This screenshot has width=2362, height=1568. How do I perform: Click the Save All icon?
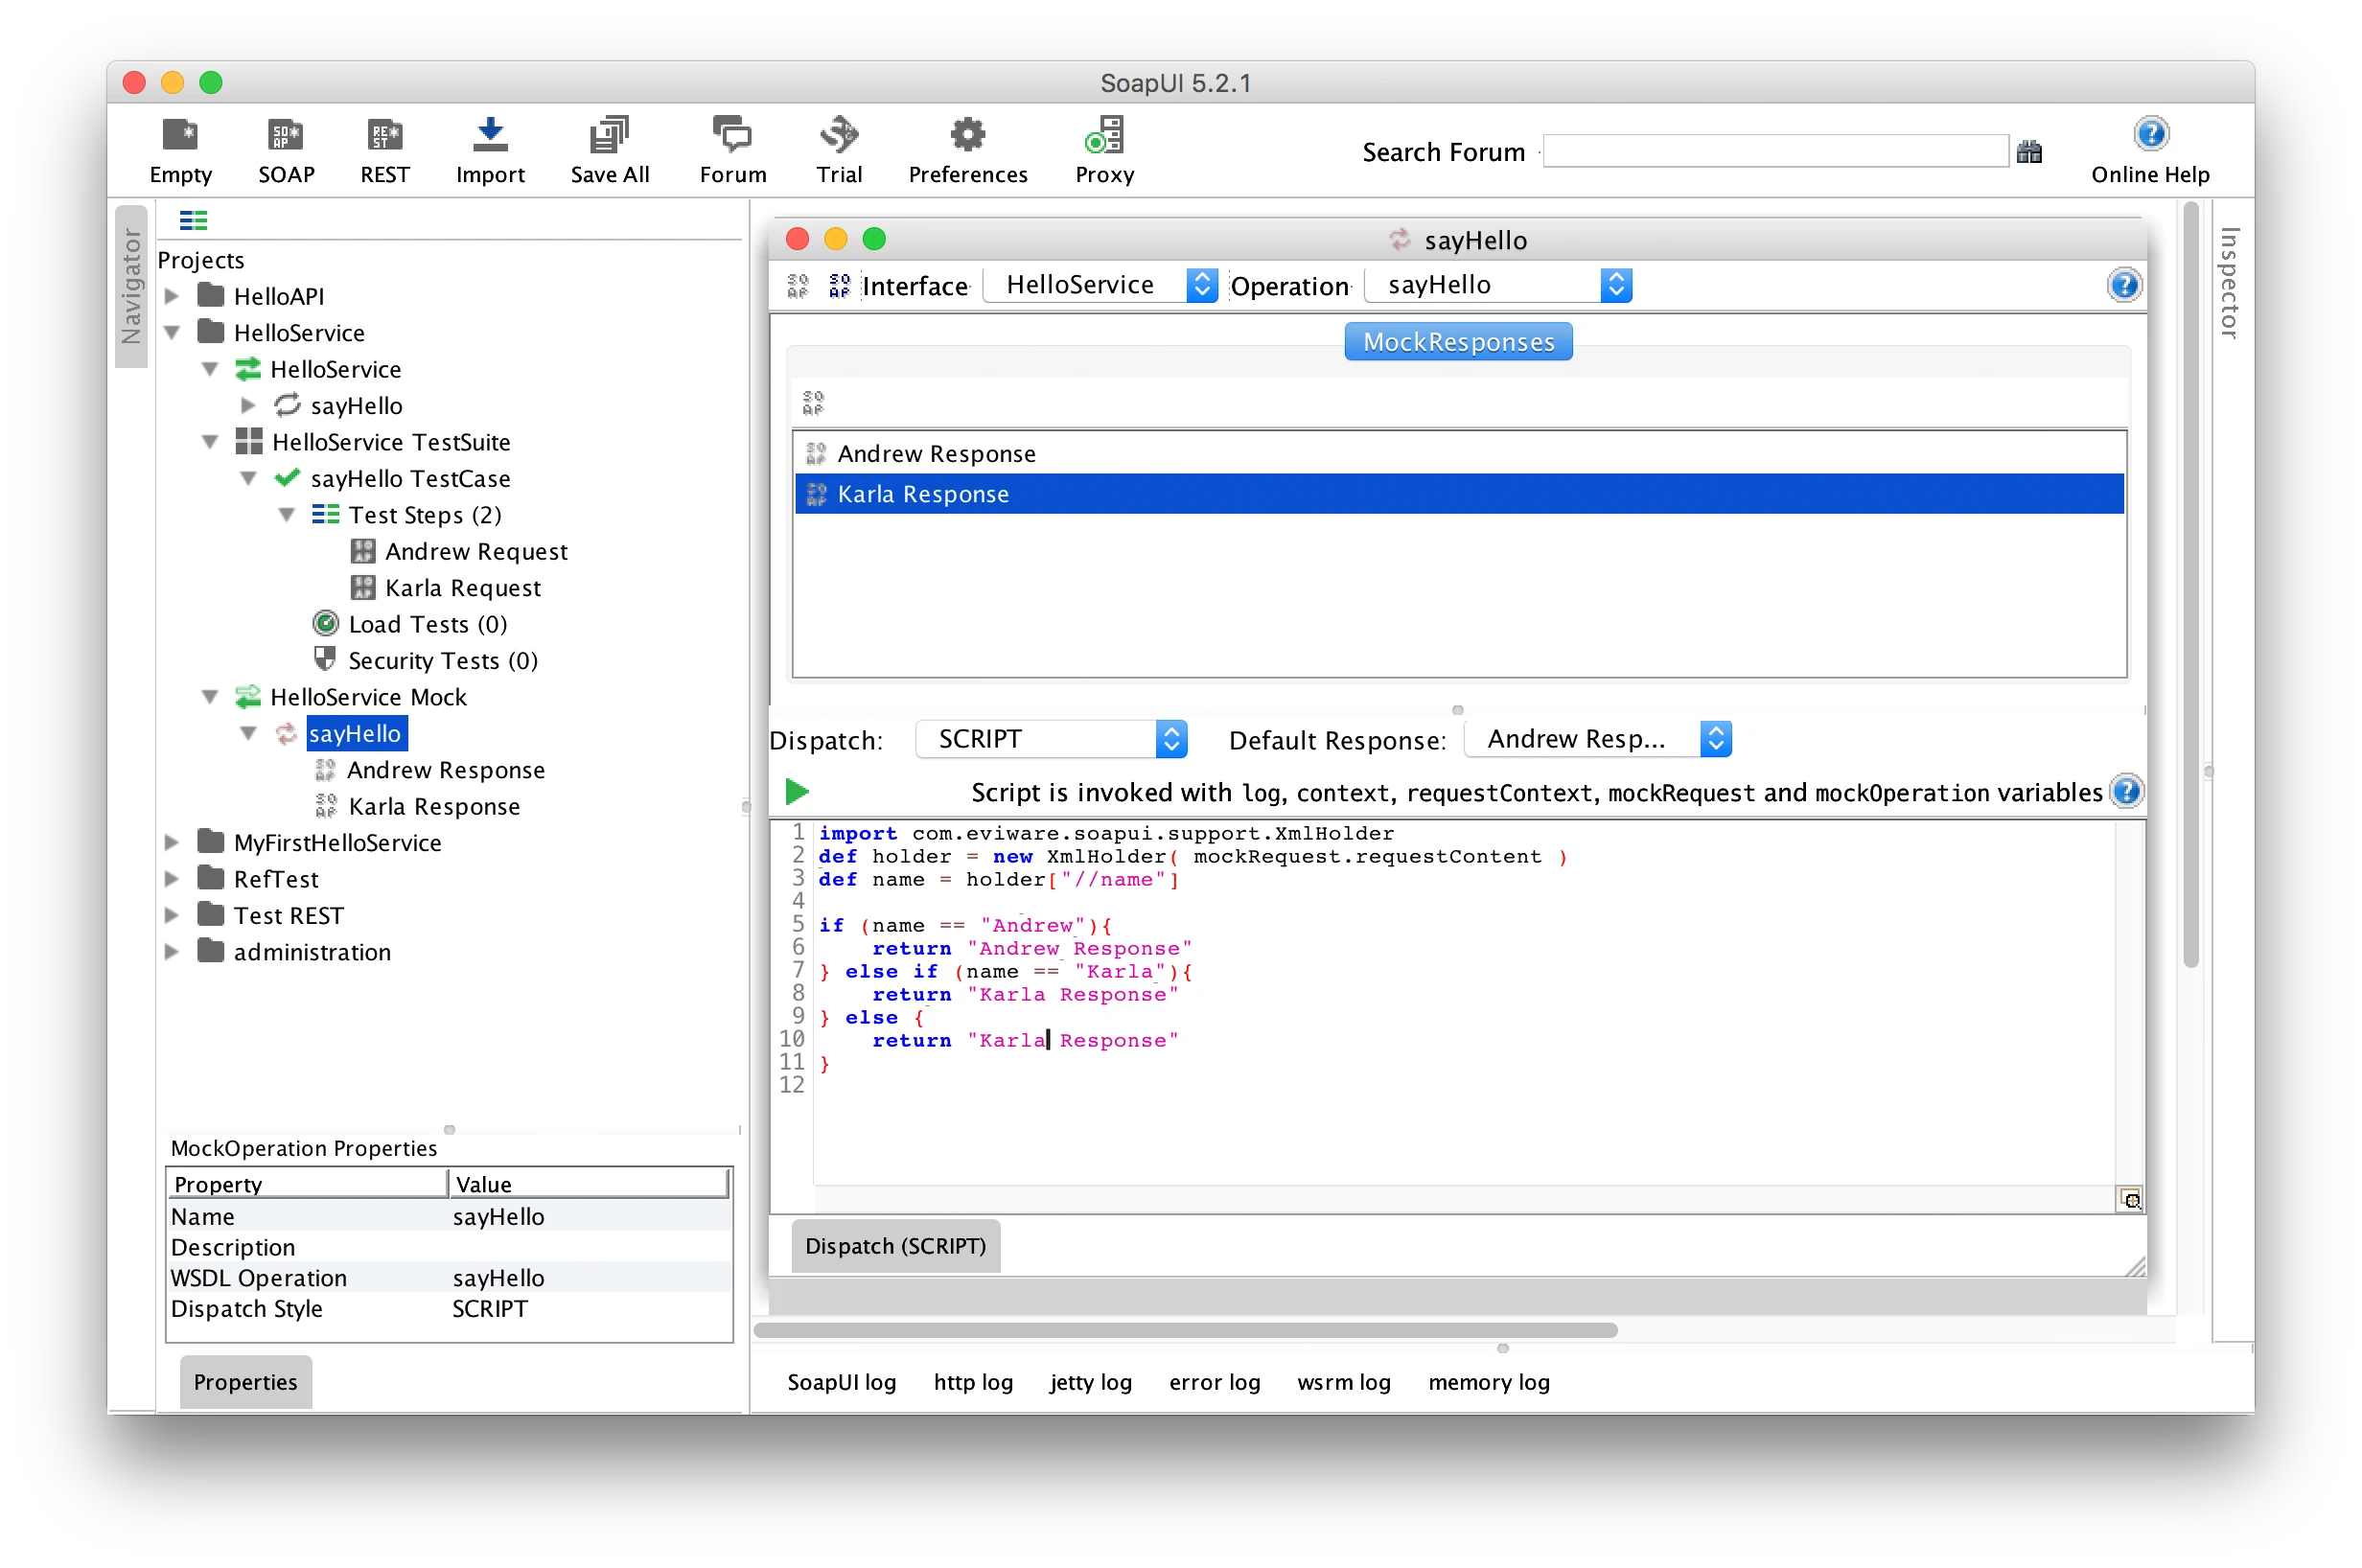pyautogui.click(x=609, y=134)
